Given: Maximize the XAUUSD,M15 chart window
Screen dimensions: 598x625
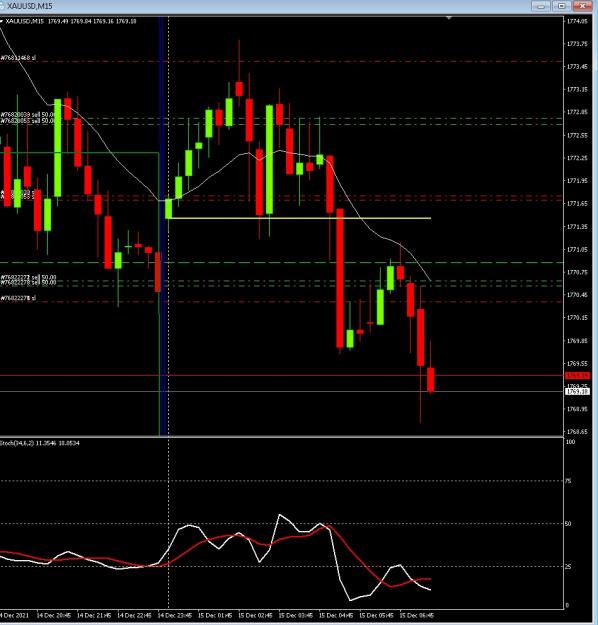Looking at the screenshot, I should [x=561, y=6].
